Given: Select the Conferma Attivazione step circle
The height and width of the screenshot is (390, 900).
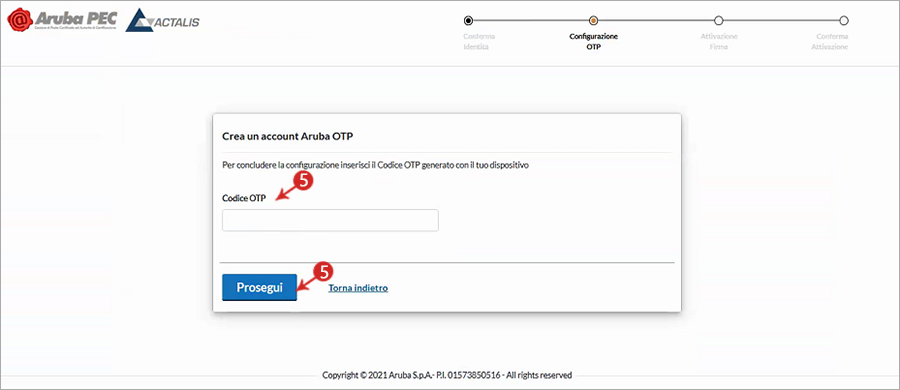Looking at the screenshot, I should pos(844,21).
